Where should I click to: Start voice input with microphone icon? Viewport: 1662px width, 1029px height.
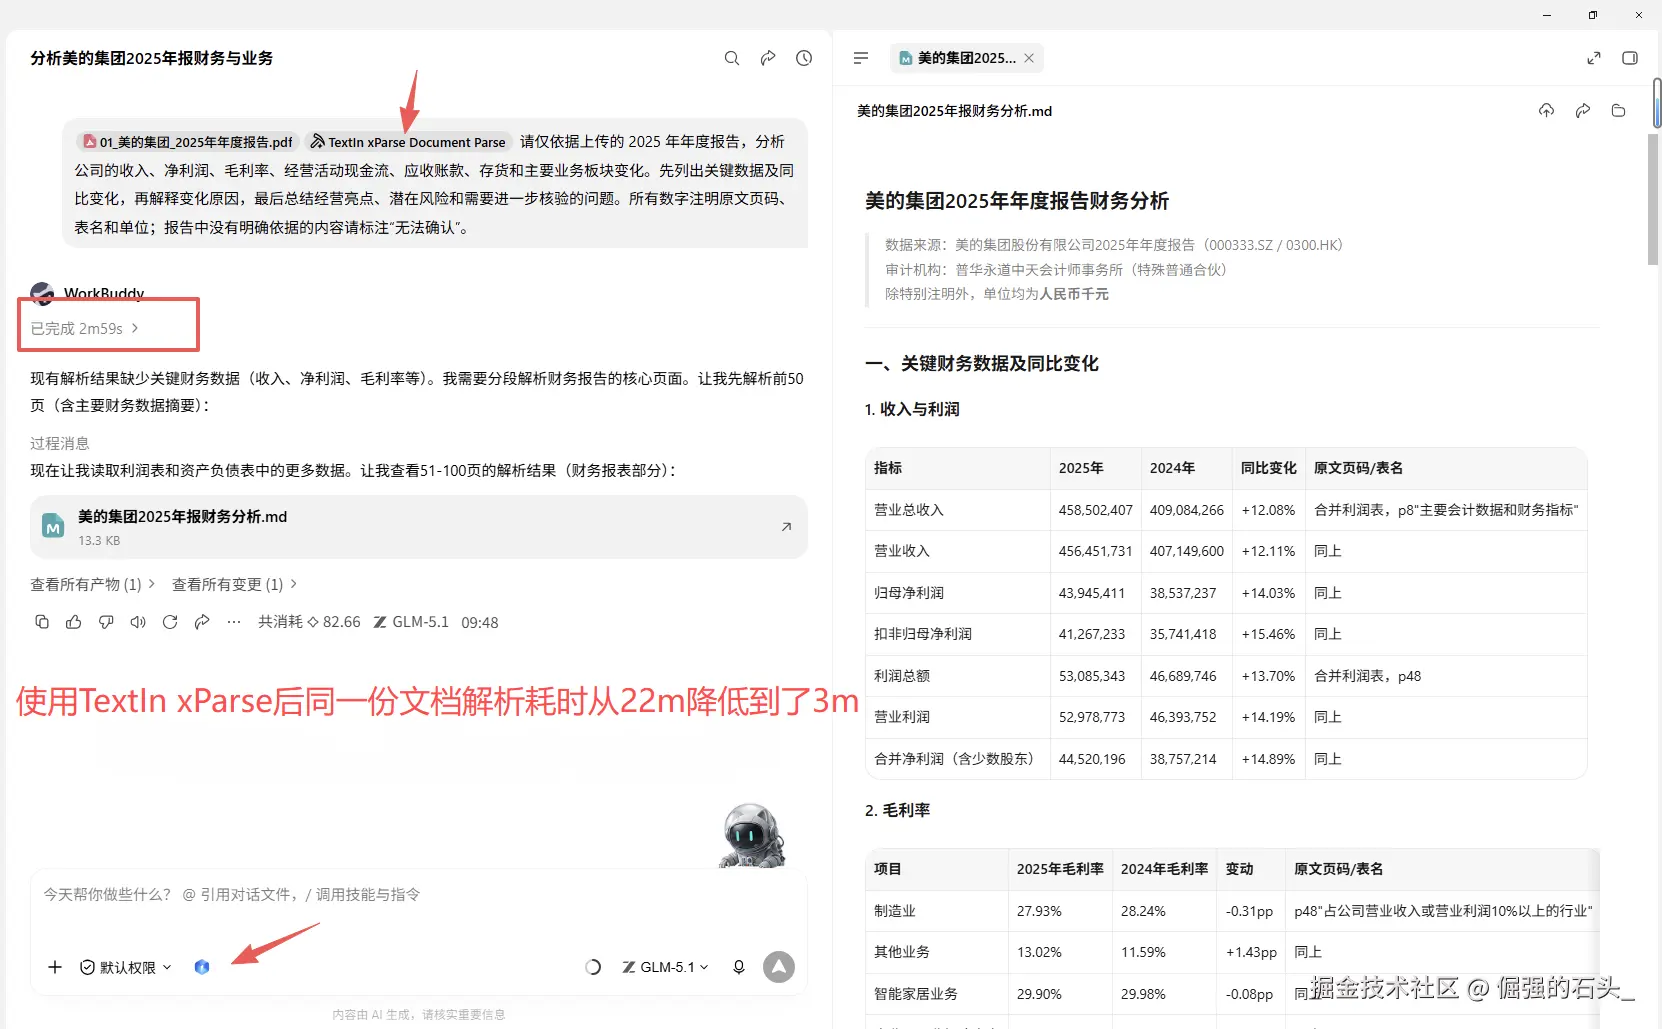(x=739, y=967)
